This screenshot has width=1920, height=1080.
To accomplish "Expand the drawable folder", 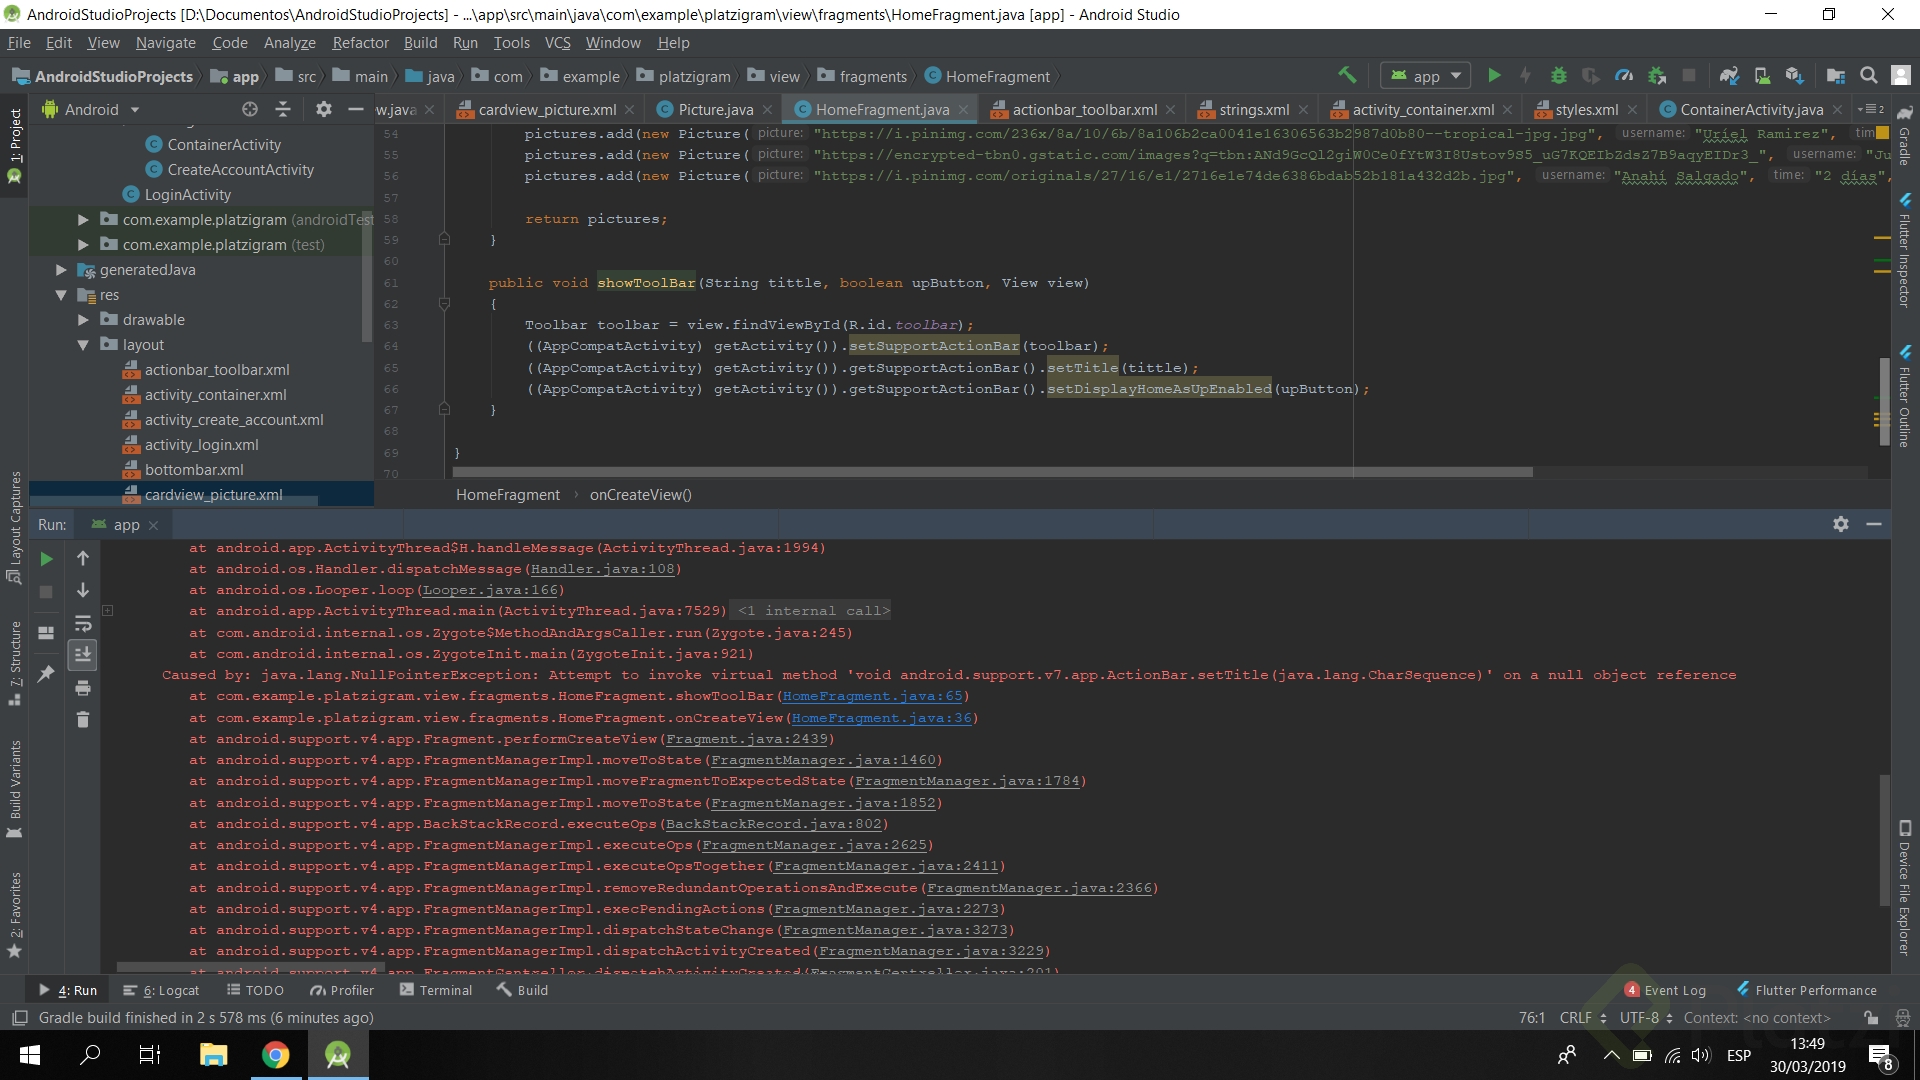I will 83,319.
